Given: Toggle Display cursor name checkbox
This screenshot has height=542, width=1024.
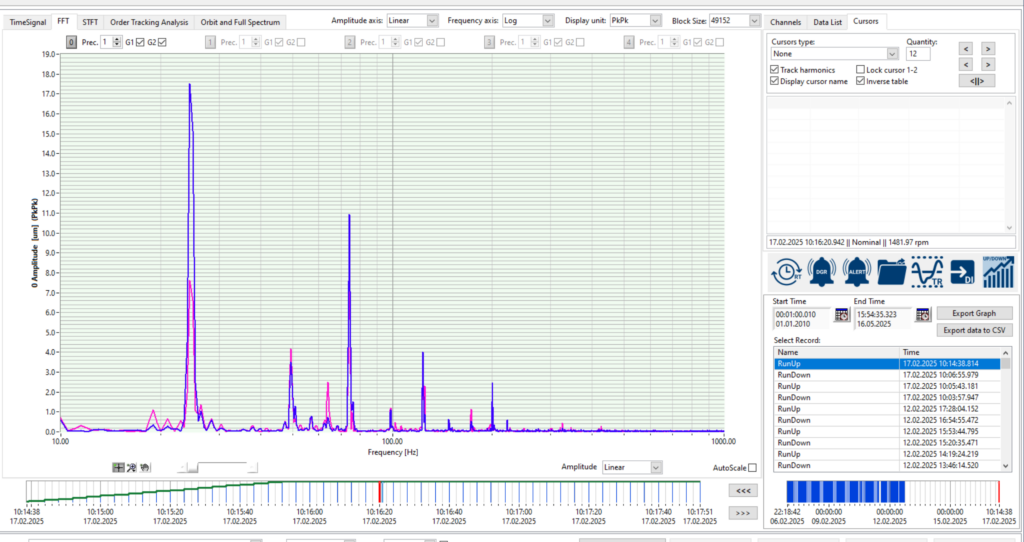Looking at the screenshot, I should (775, 82).
